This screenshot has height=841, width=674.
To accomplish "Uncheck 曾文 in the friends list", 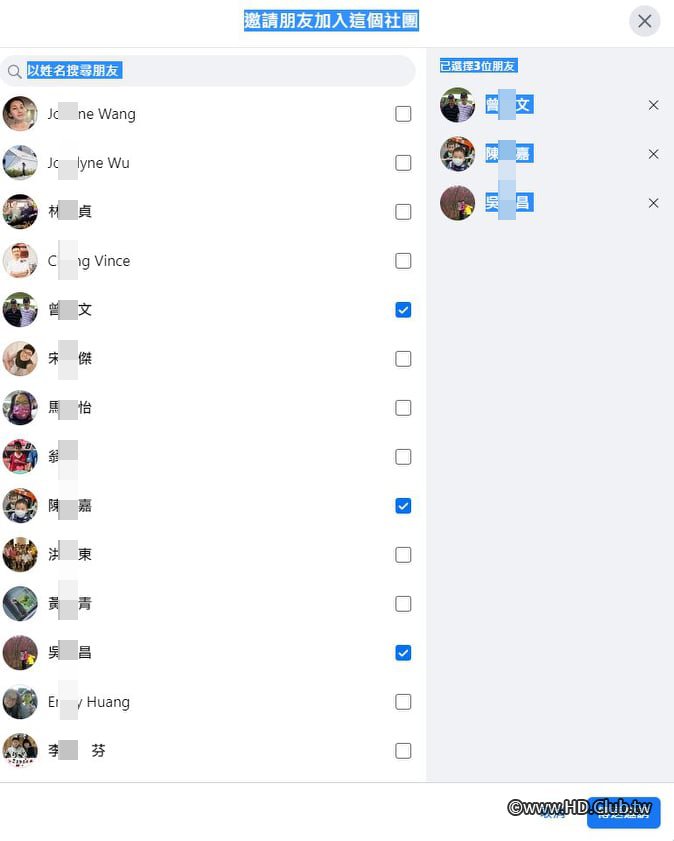I will click(x=403, y=309).
